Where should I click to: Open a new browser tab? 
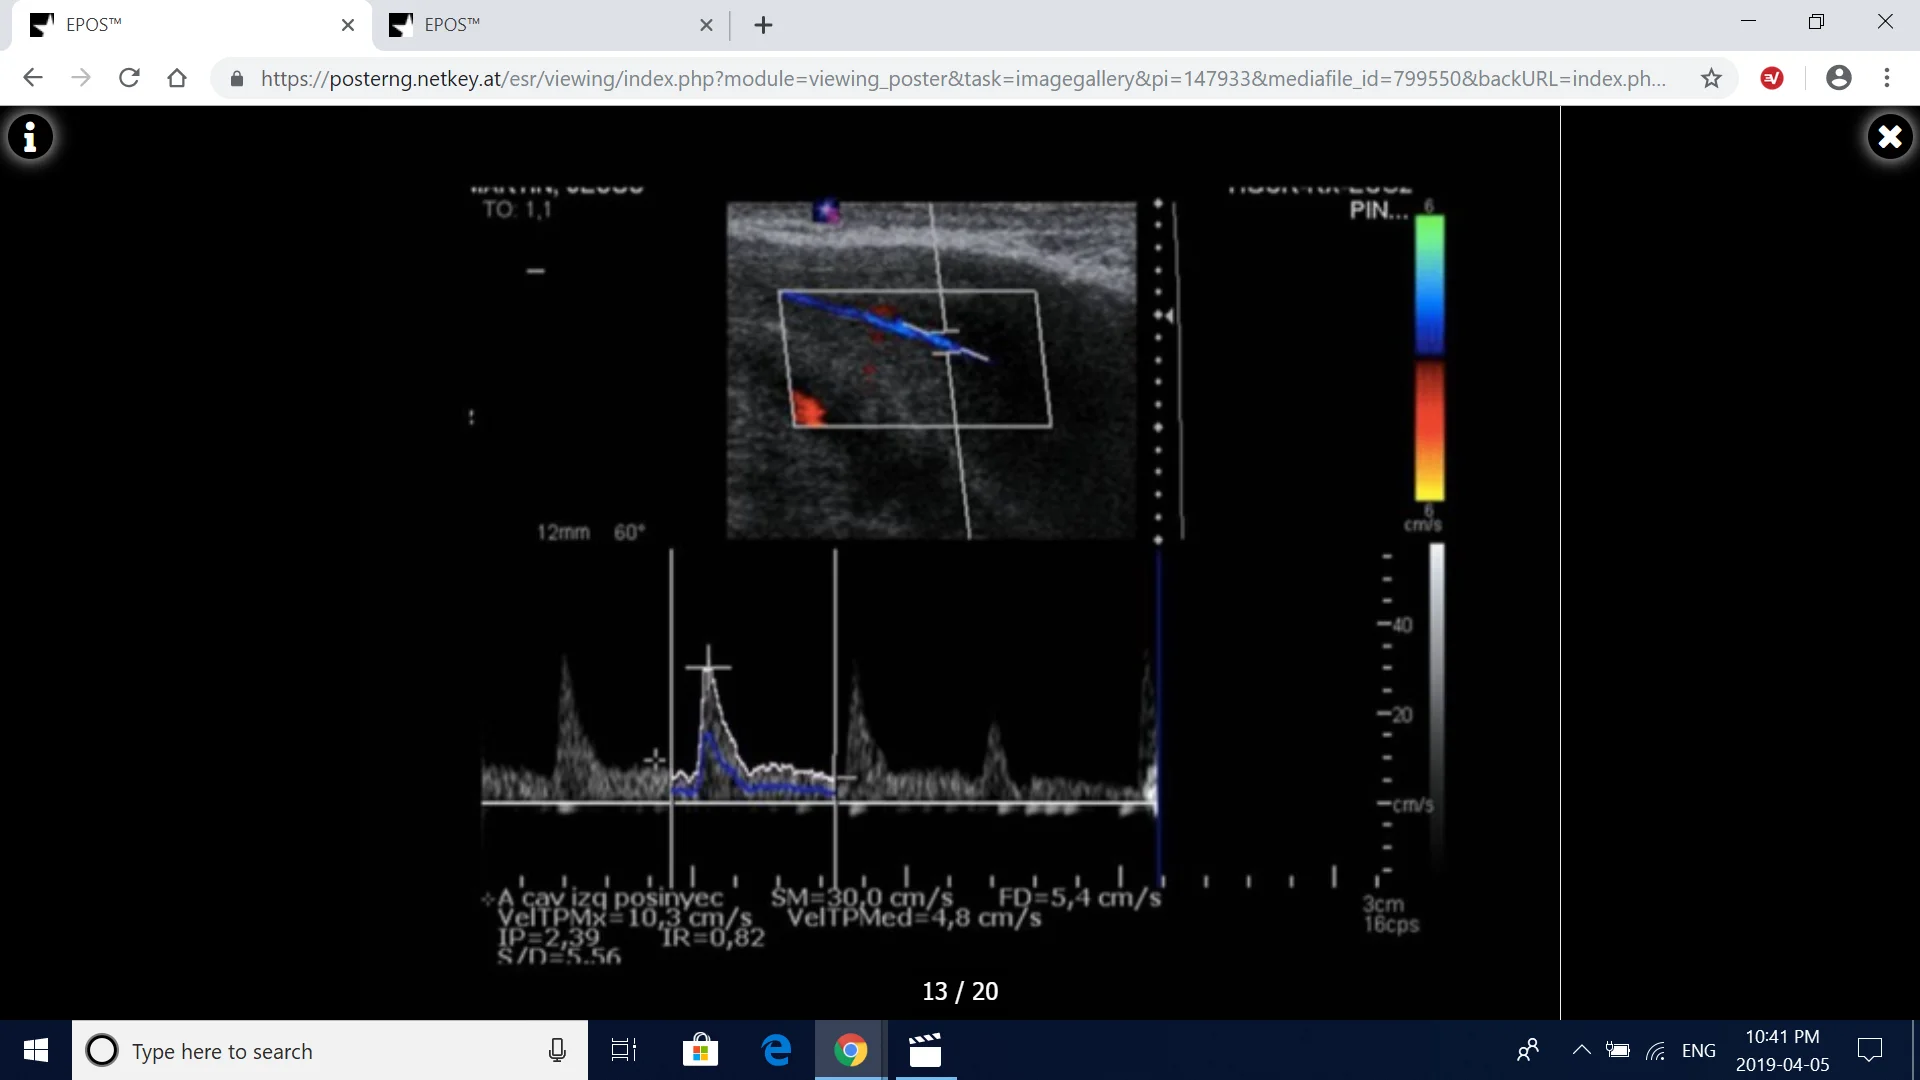[763, 25]
